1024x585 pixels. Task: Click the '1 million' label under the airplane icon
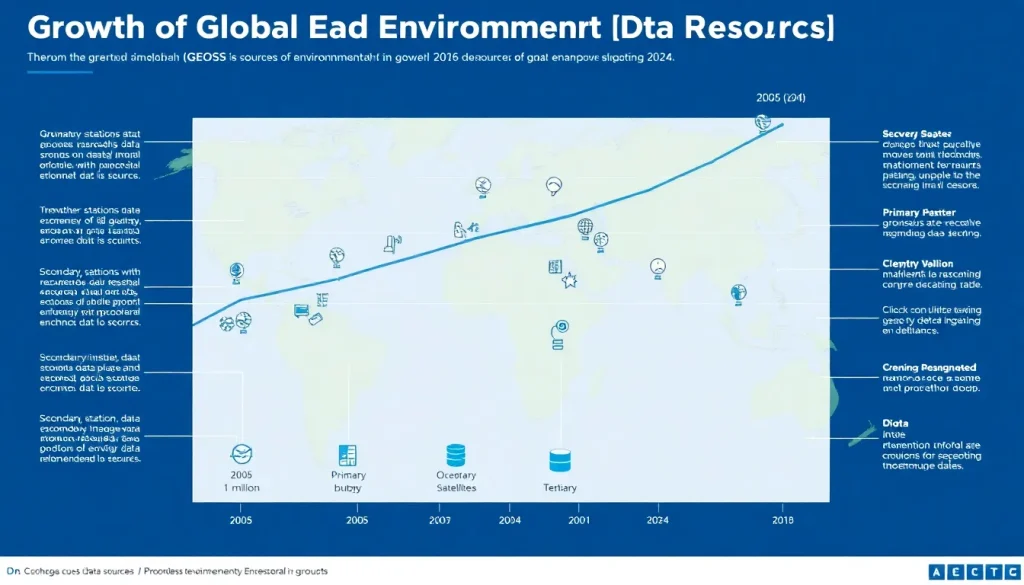(x=242, y=488)
